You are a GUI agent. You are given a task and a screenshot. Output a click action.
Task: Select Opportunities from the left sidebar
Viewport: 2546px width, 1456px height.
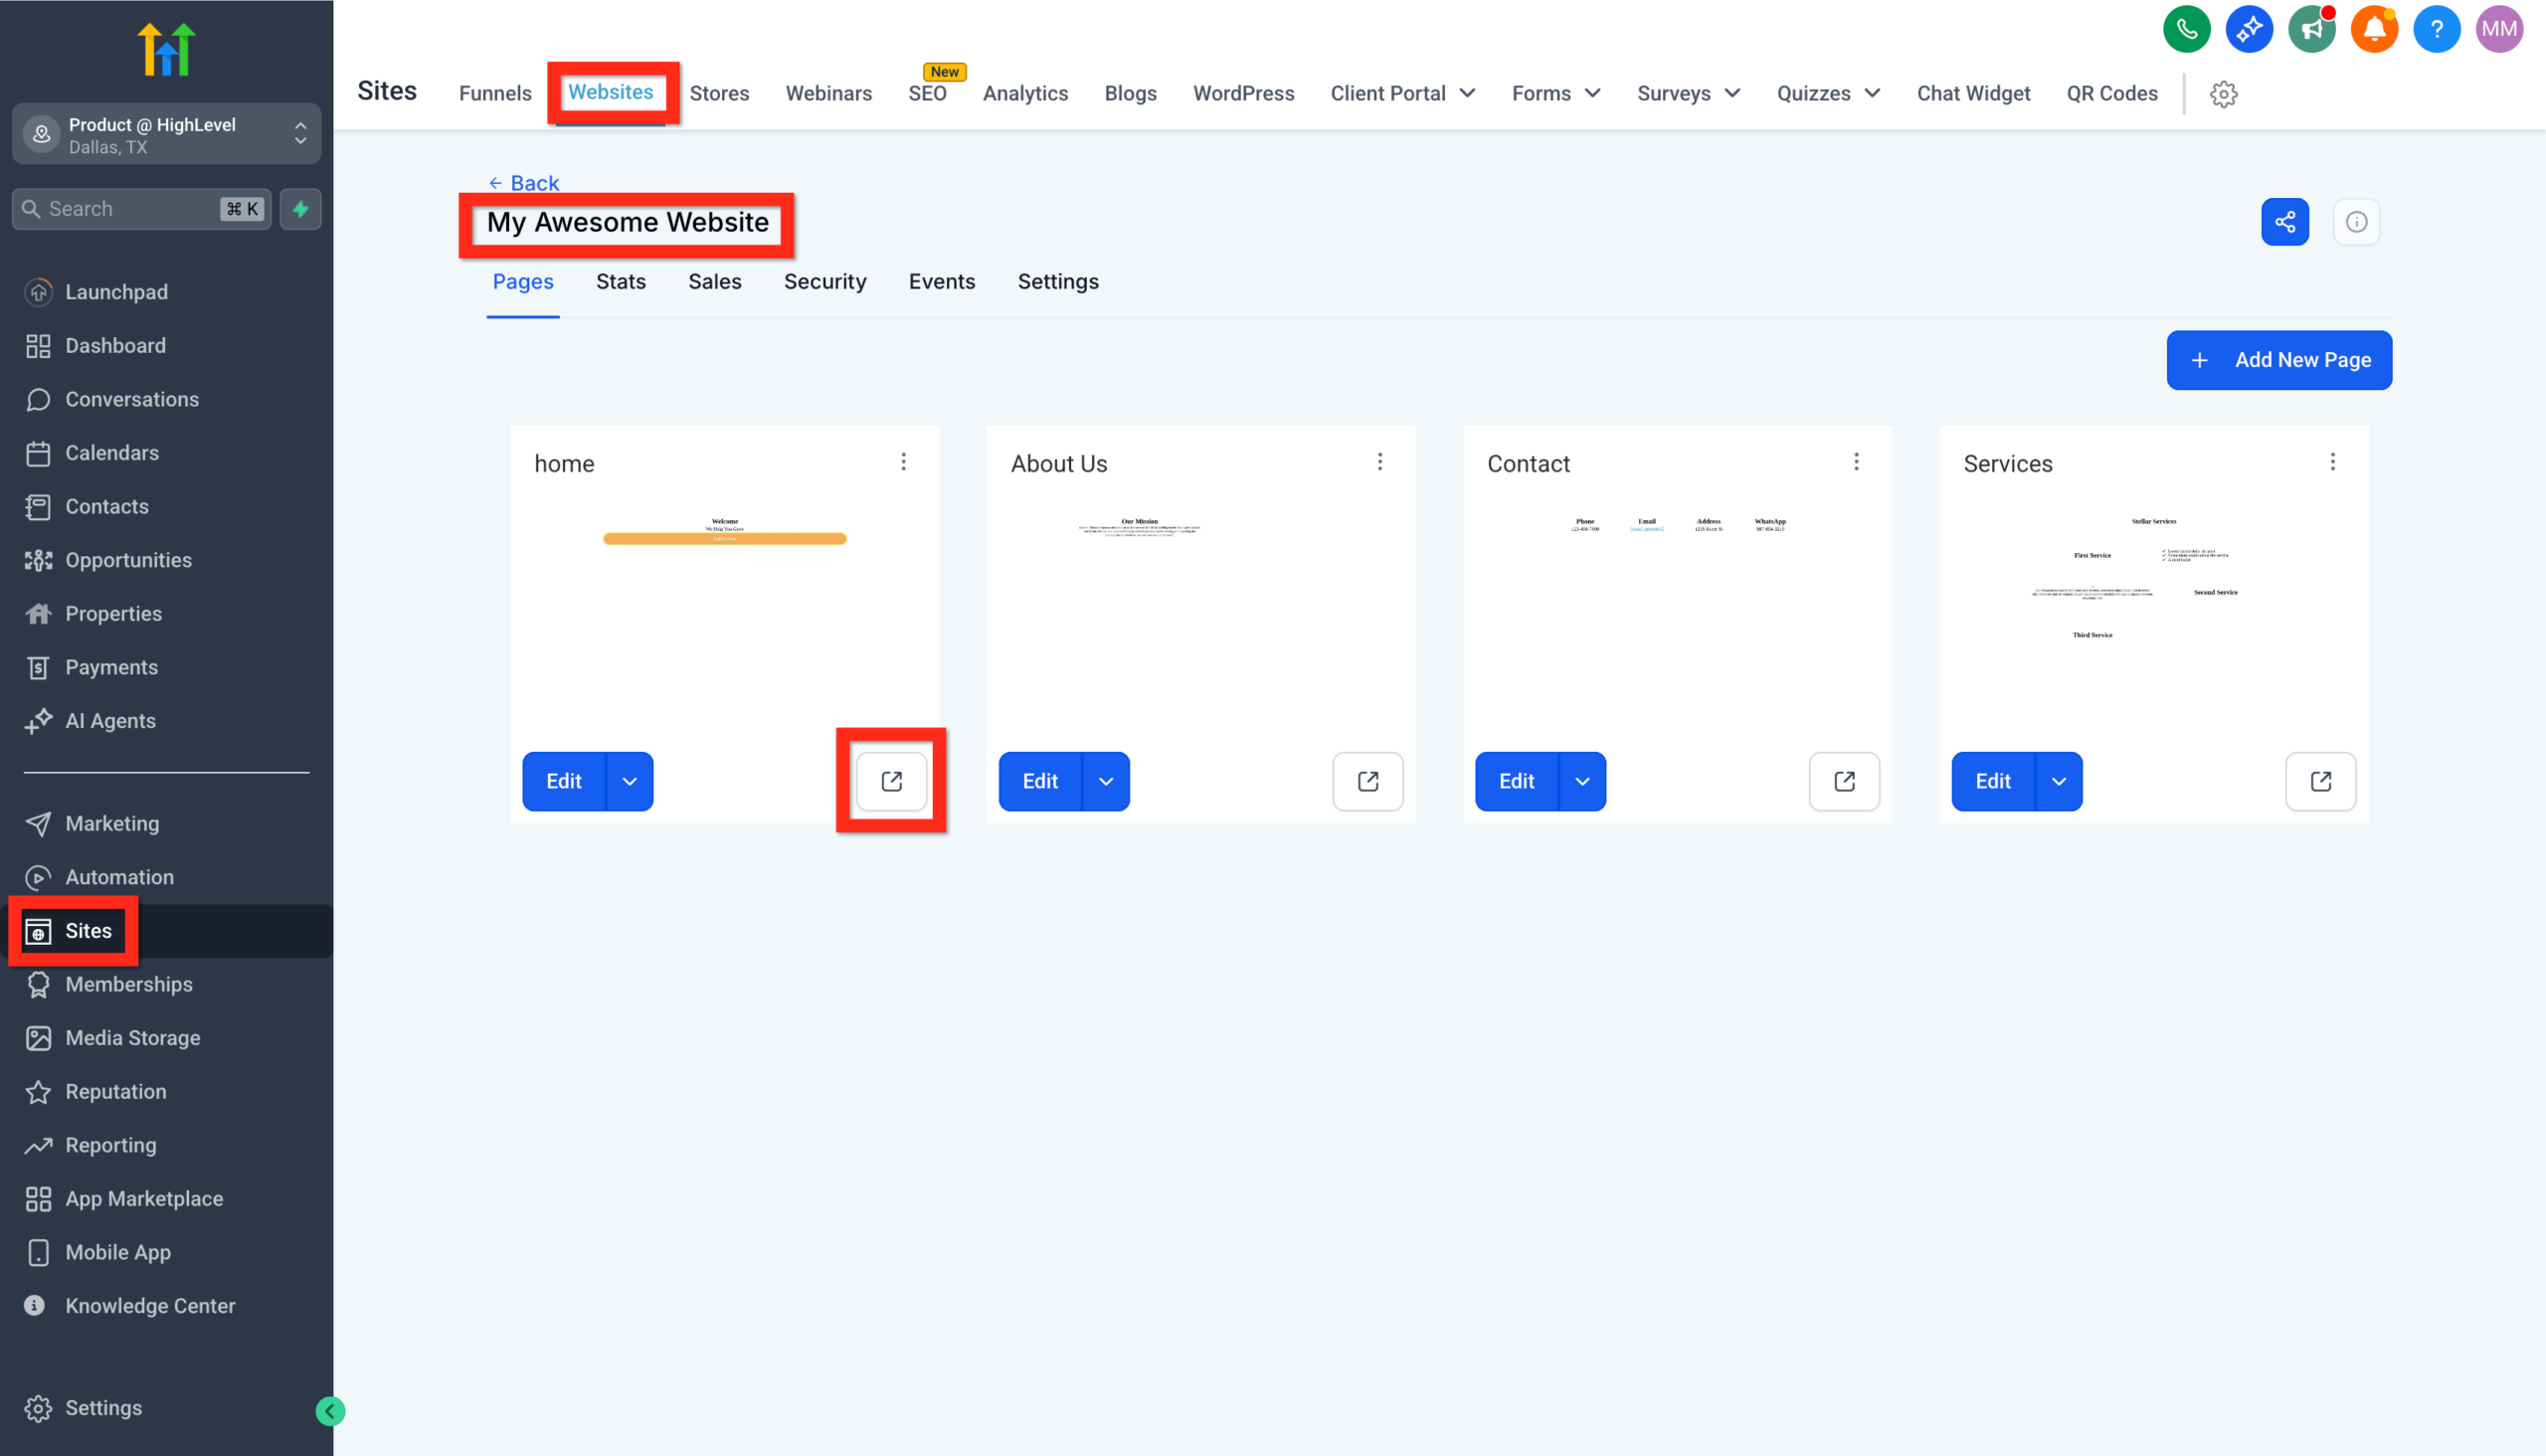128,560
